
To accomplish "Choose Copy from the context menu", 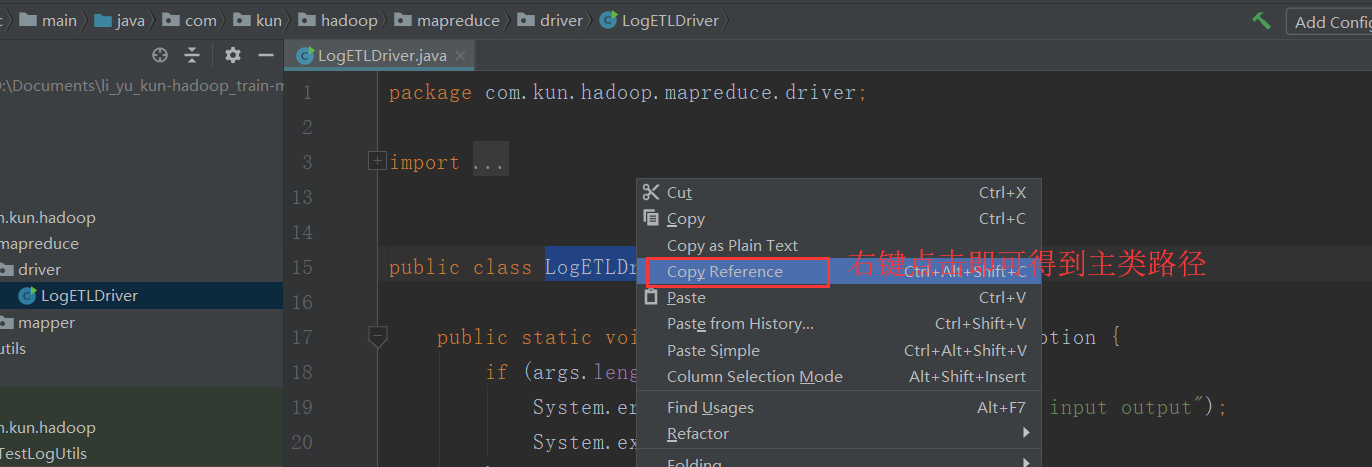I will tap(839, 218).
